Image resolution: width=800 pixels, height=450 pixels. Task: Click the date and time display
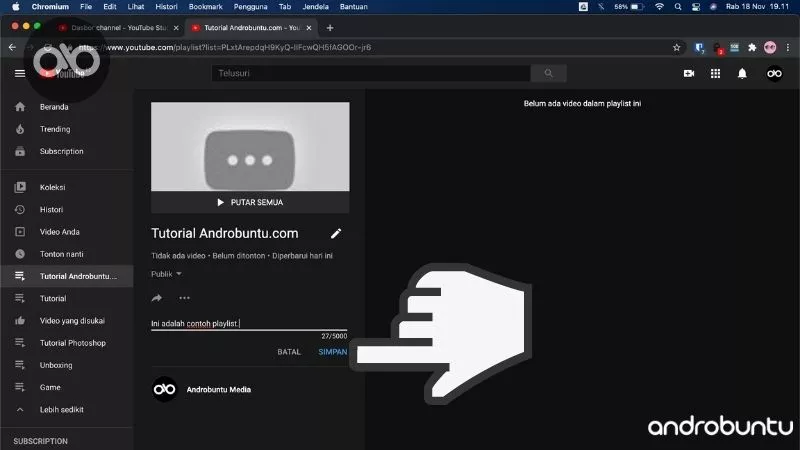tap(757, 7)
